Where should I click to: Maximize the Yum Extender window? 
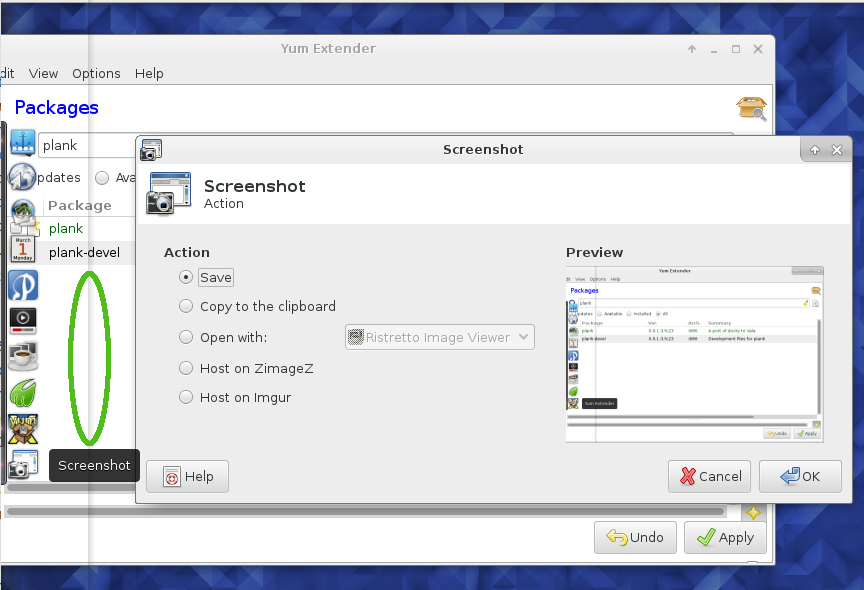pyautogui.click(x=736, y=49)
